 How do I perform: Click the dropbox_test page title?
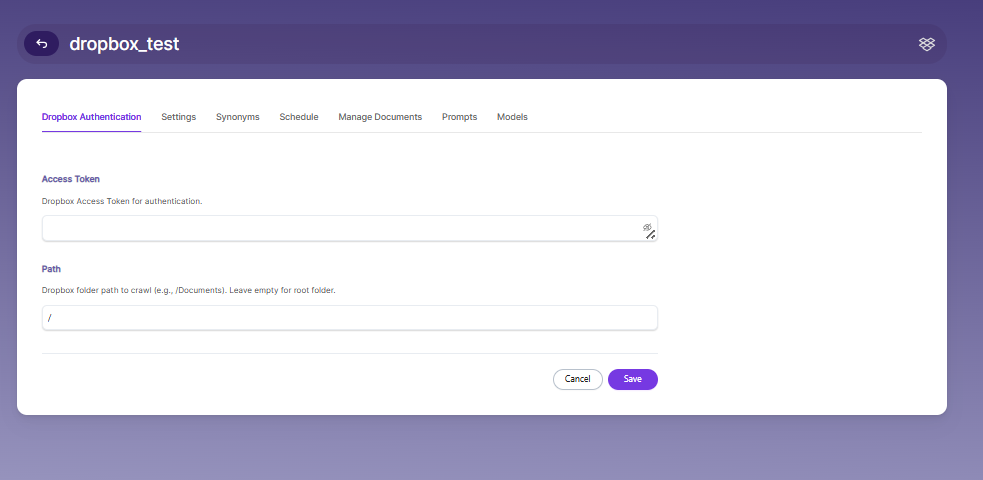click(124, 44)
